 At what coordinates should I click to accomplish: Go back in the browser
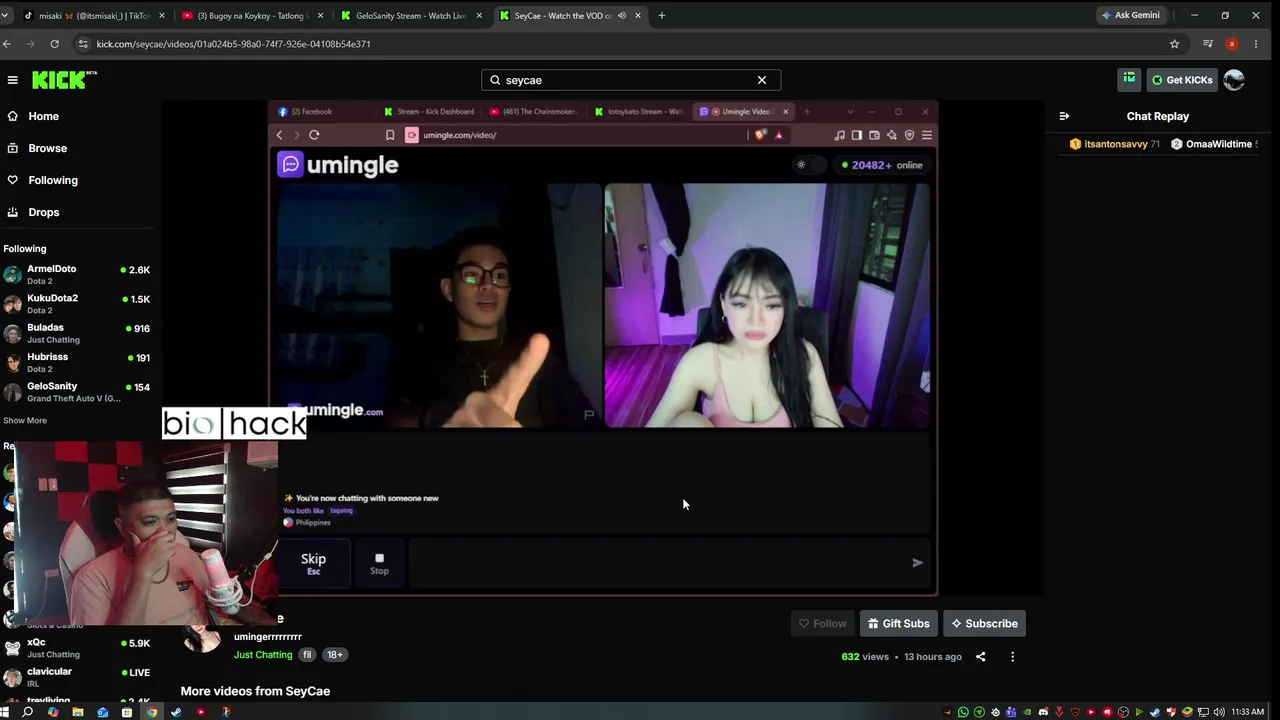pyautogui.click(x=7, y=44)
